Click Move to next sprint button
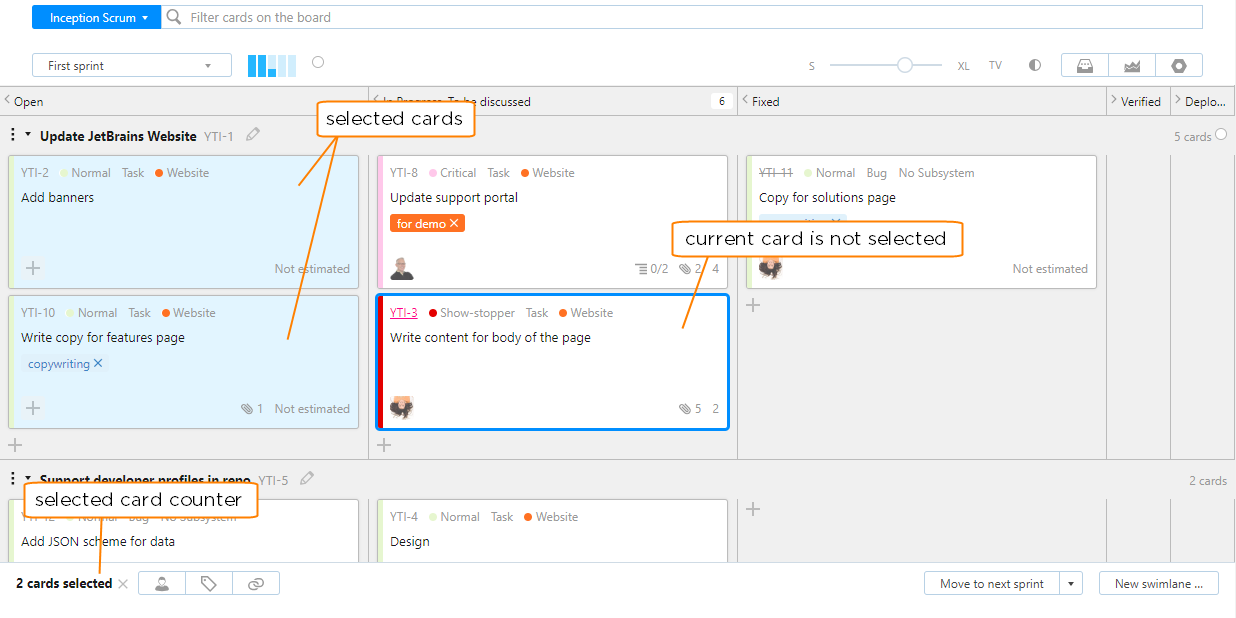The image size is (1236, 618). coord(992,584)
